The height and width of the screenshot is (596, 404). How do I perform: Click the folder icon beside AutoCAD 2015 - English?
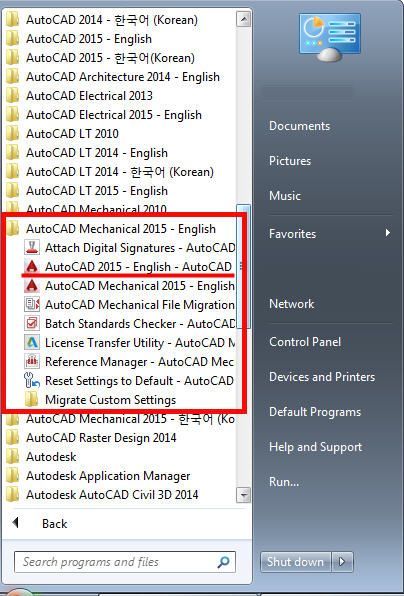point(13,38)
